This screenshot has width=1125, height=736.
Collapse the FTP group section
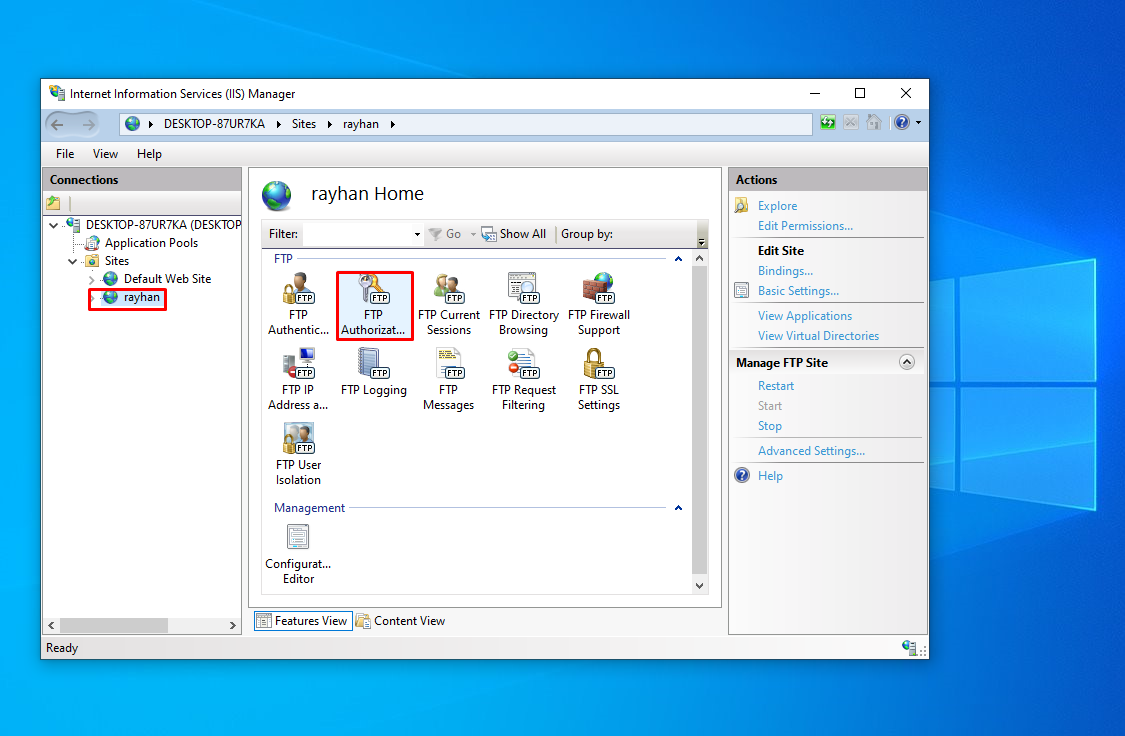click(678, 258)
